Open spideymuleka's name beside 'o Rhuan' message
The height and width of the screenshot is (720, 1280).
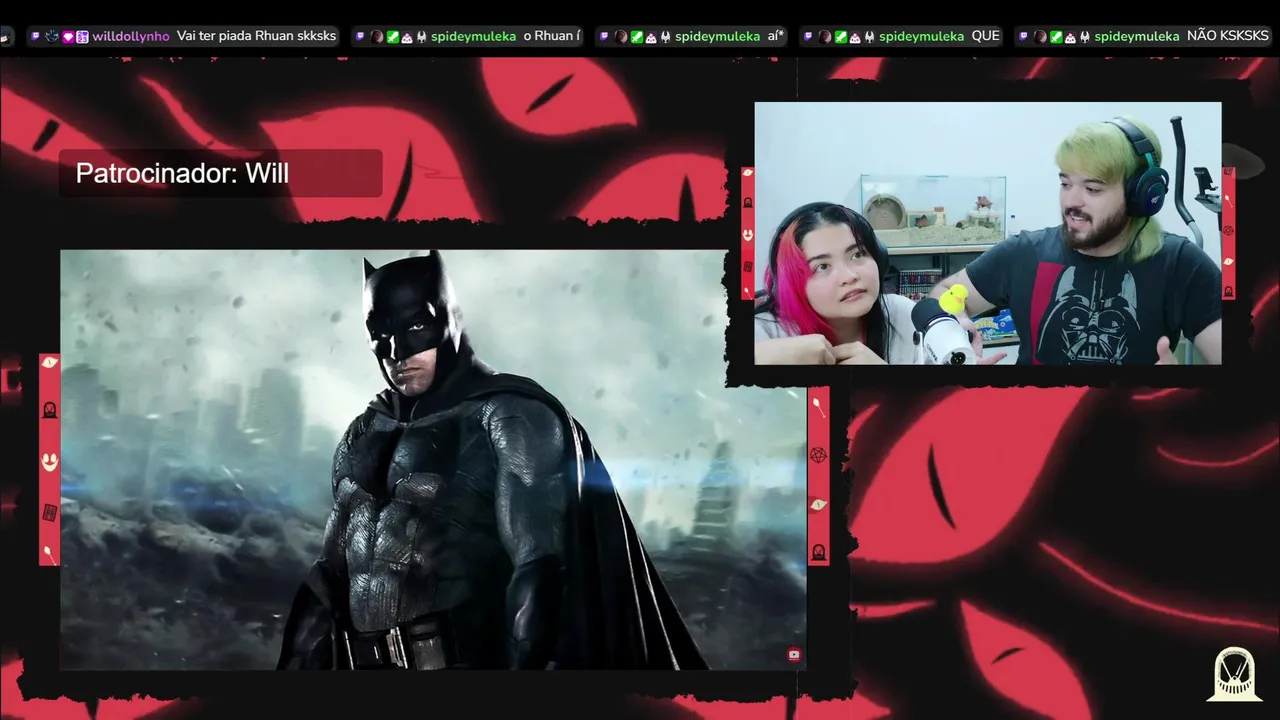[x=473, y=36]
